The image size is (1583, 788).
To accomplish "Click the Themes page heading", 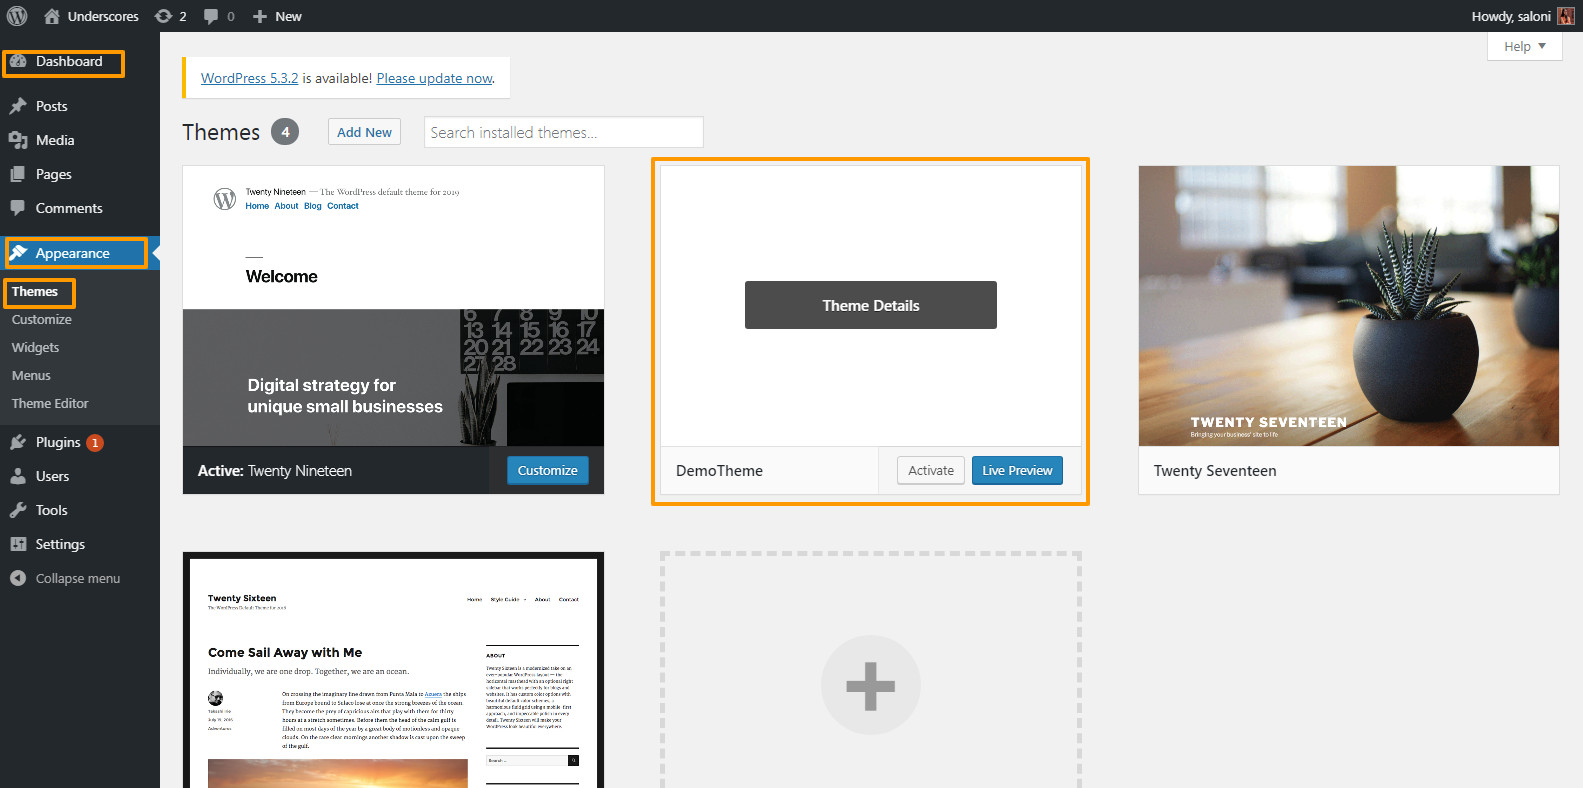I will [x=221, y=132].
